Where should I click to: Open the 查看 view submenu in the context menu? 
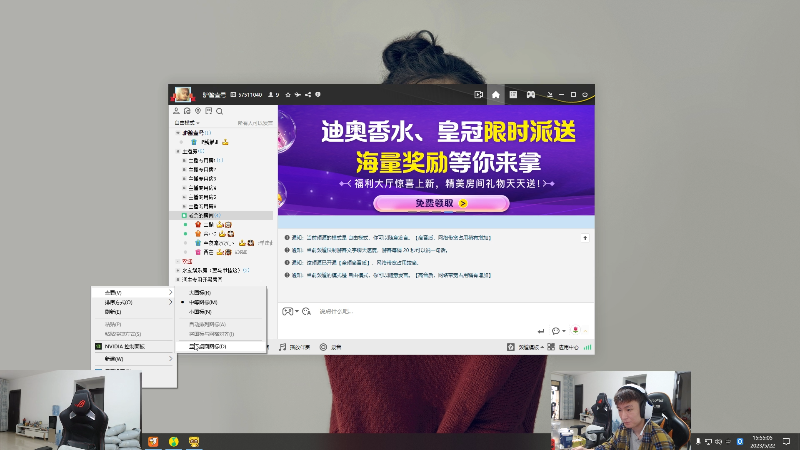click(x=134, y=292)
